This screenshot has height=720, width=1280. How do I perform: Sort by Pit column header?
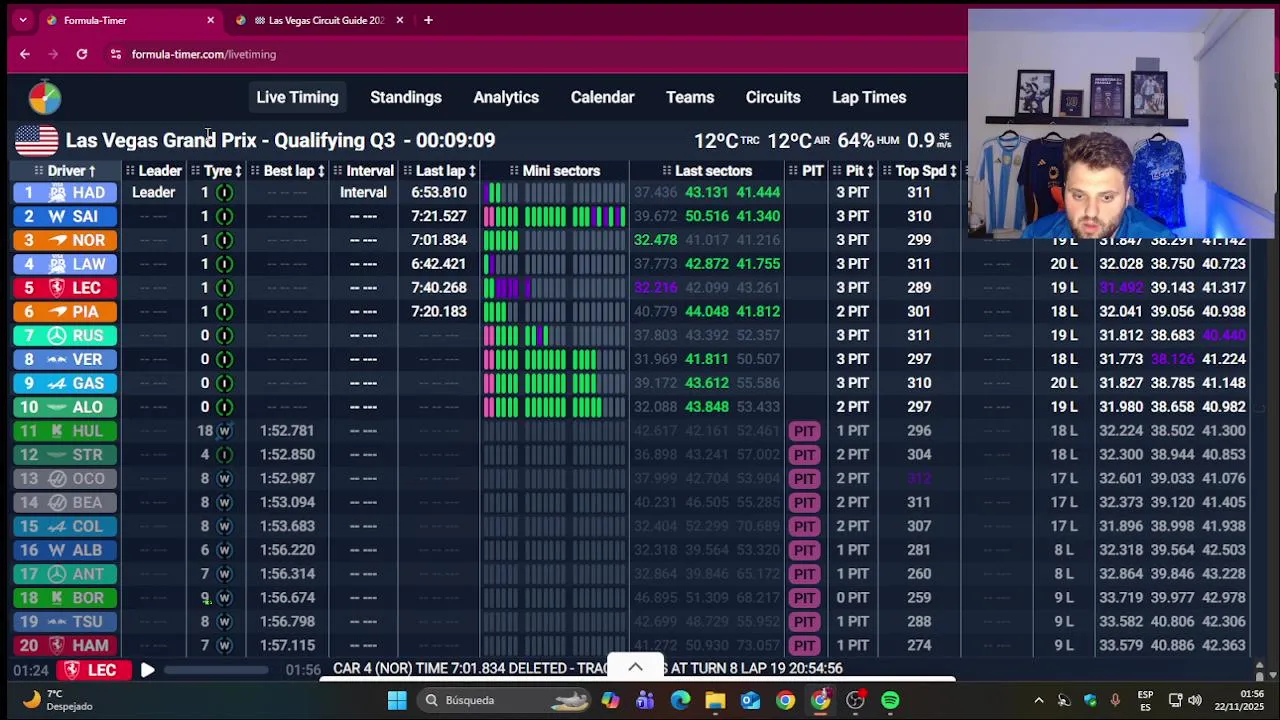click(x=860, y=171)
